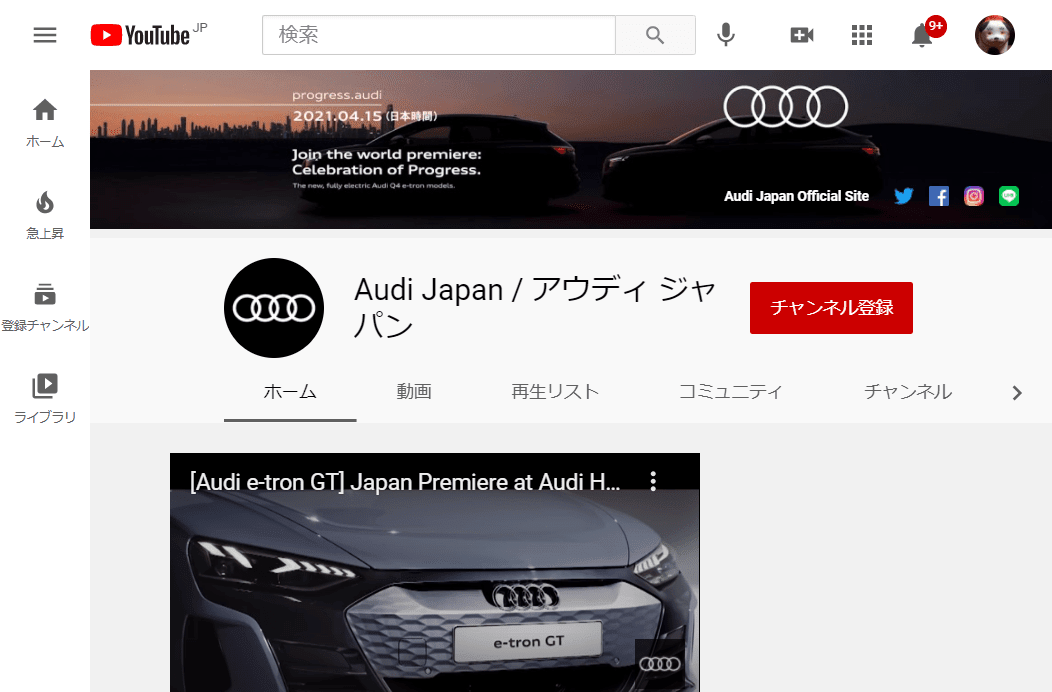Switch to the 再生リスト tab
The width and height of the screenshot is (1052, 692).
point(555,392)
